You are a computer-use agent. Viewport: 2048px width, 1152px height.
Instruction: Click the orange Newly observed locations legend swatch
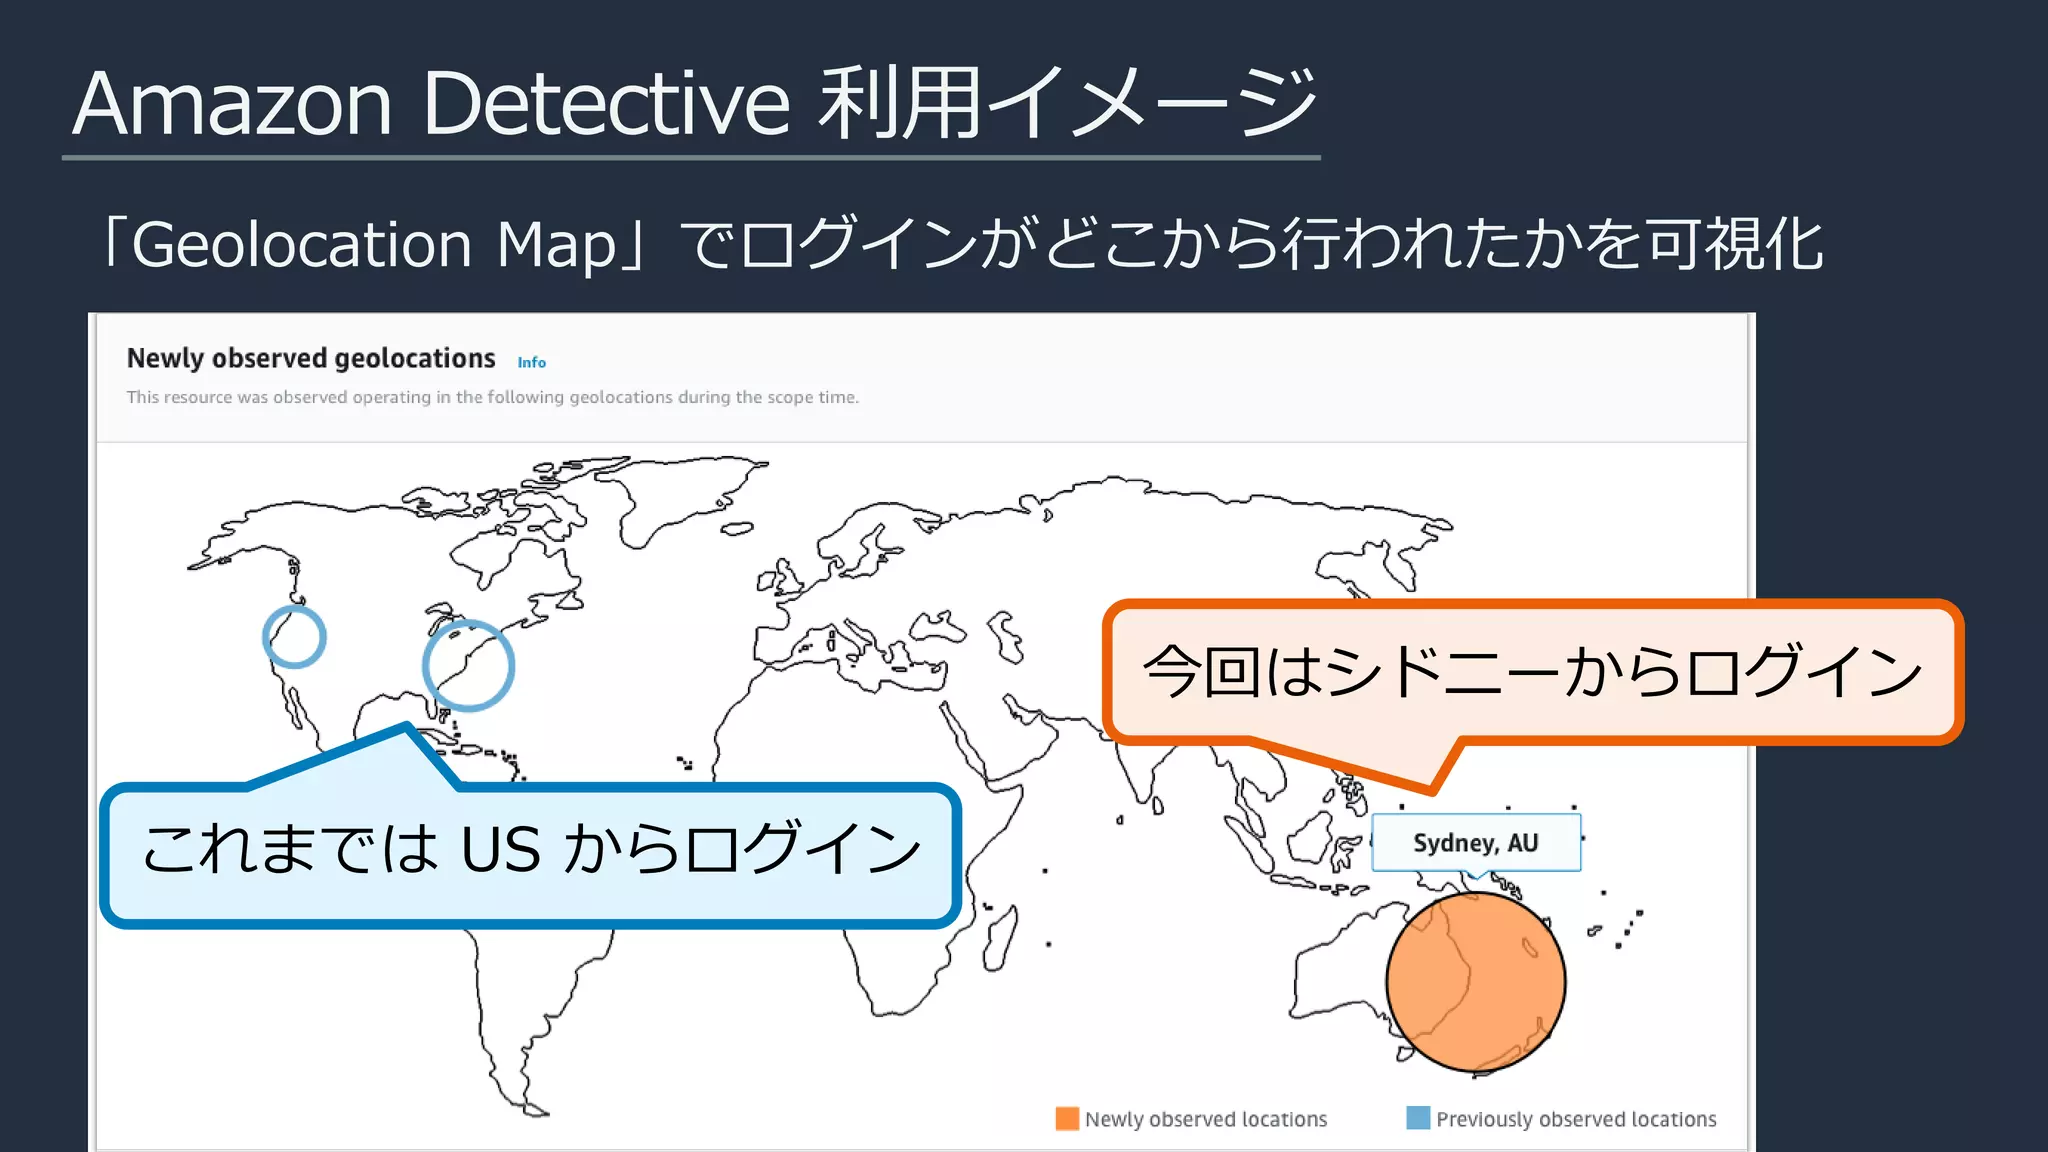1067,1118
